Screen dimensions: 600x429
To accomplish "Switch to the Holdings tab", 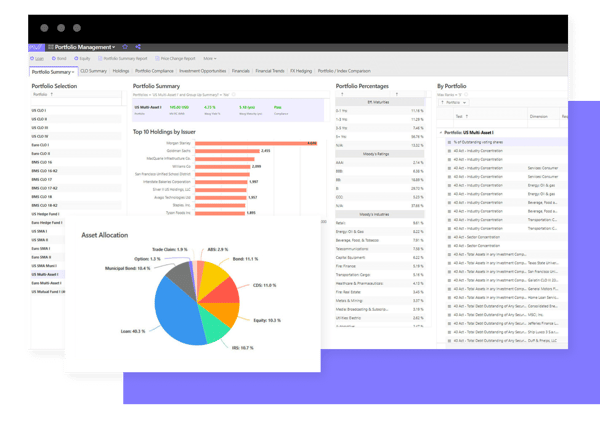I will [x=124, y=72].
